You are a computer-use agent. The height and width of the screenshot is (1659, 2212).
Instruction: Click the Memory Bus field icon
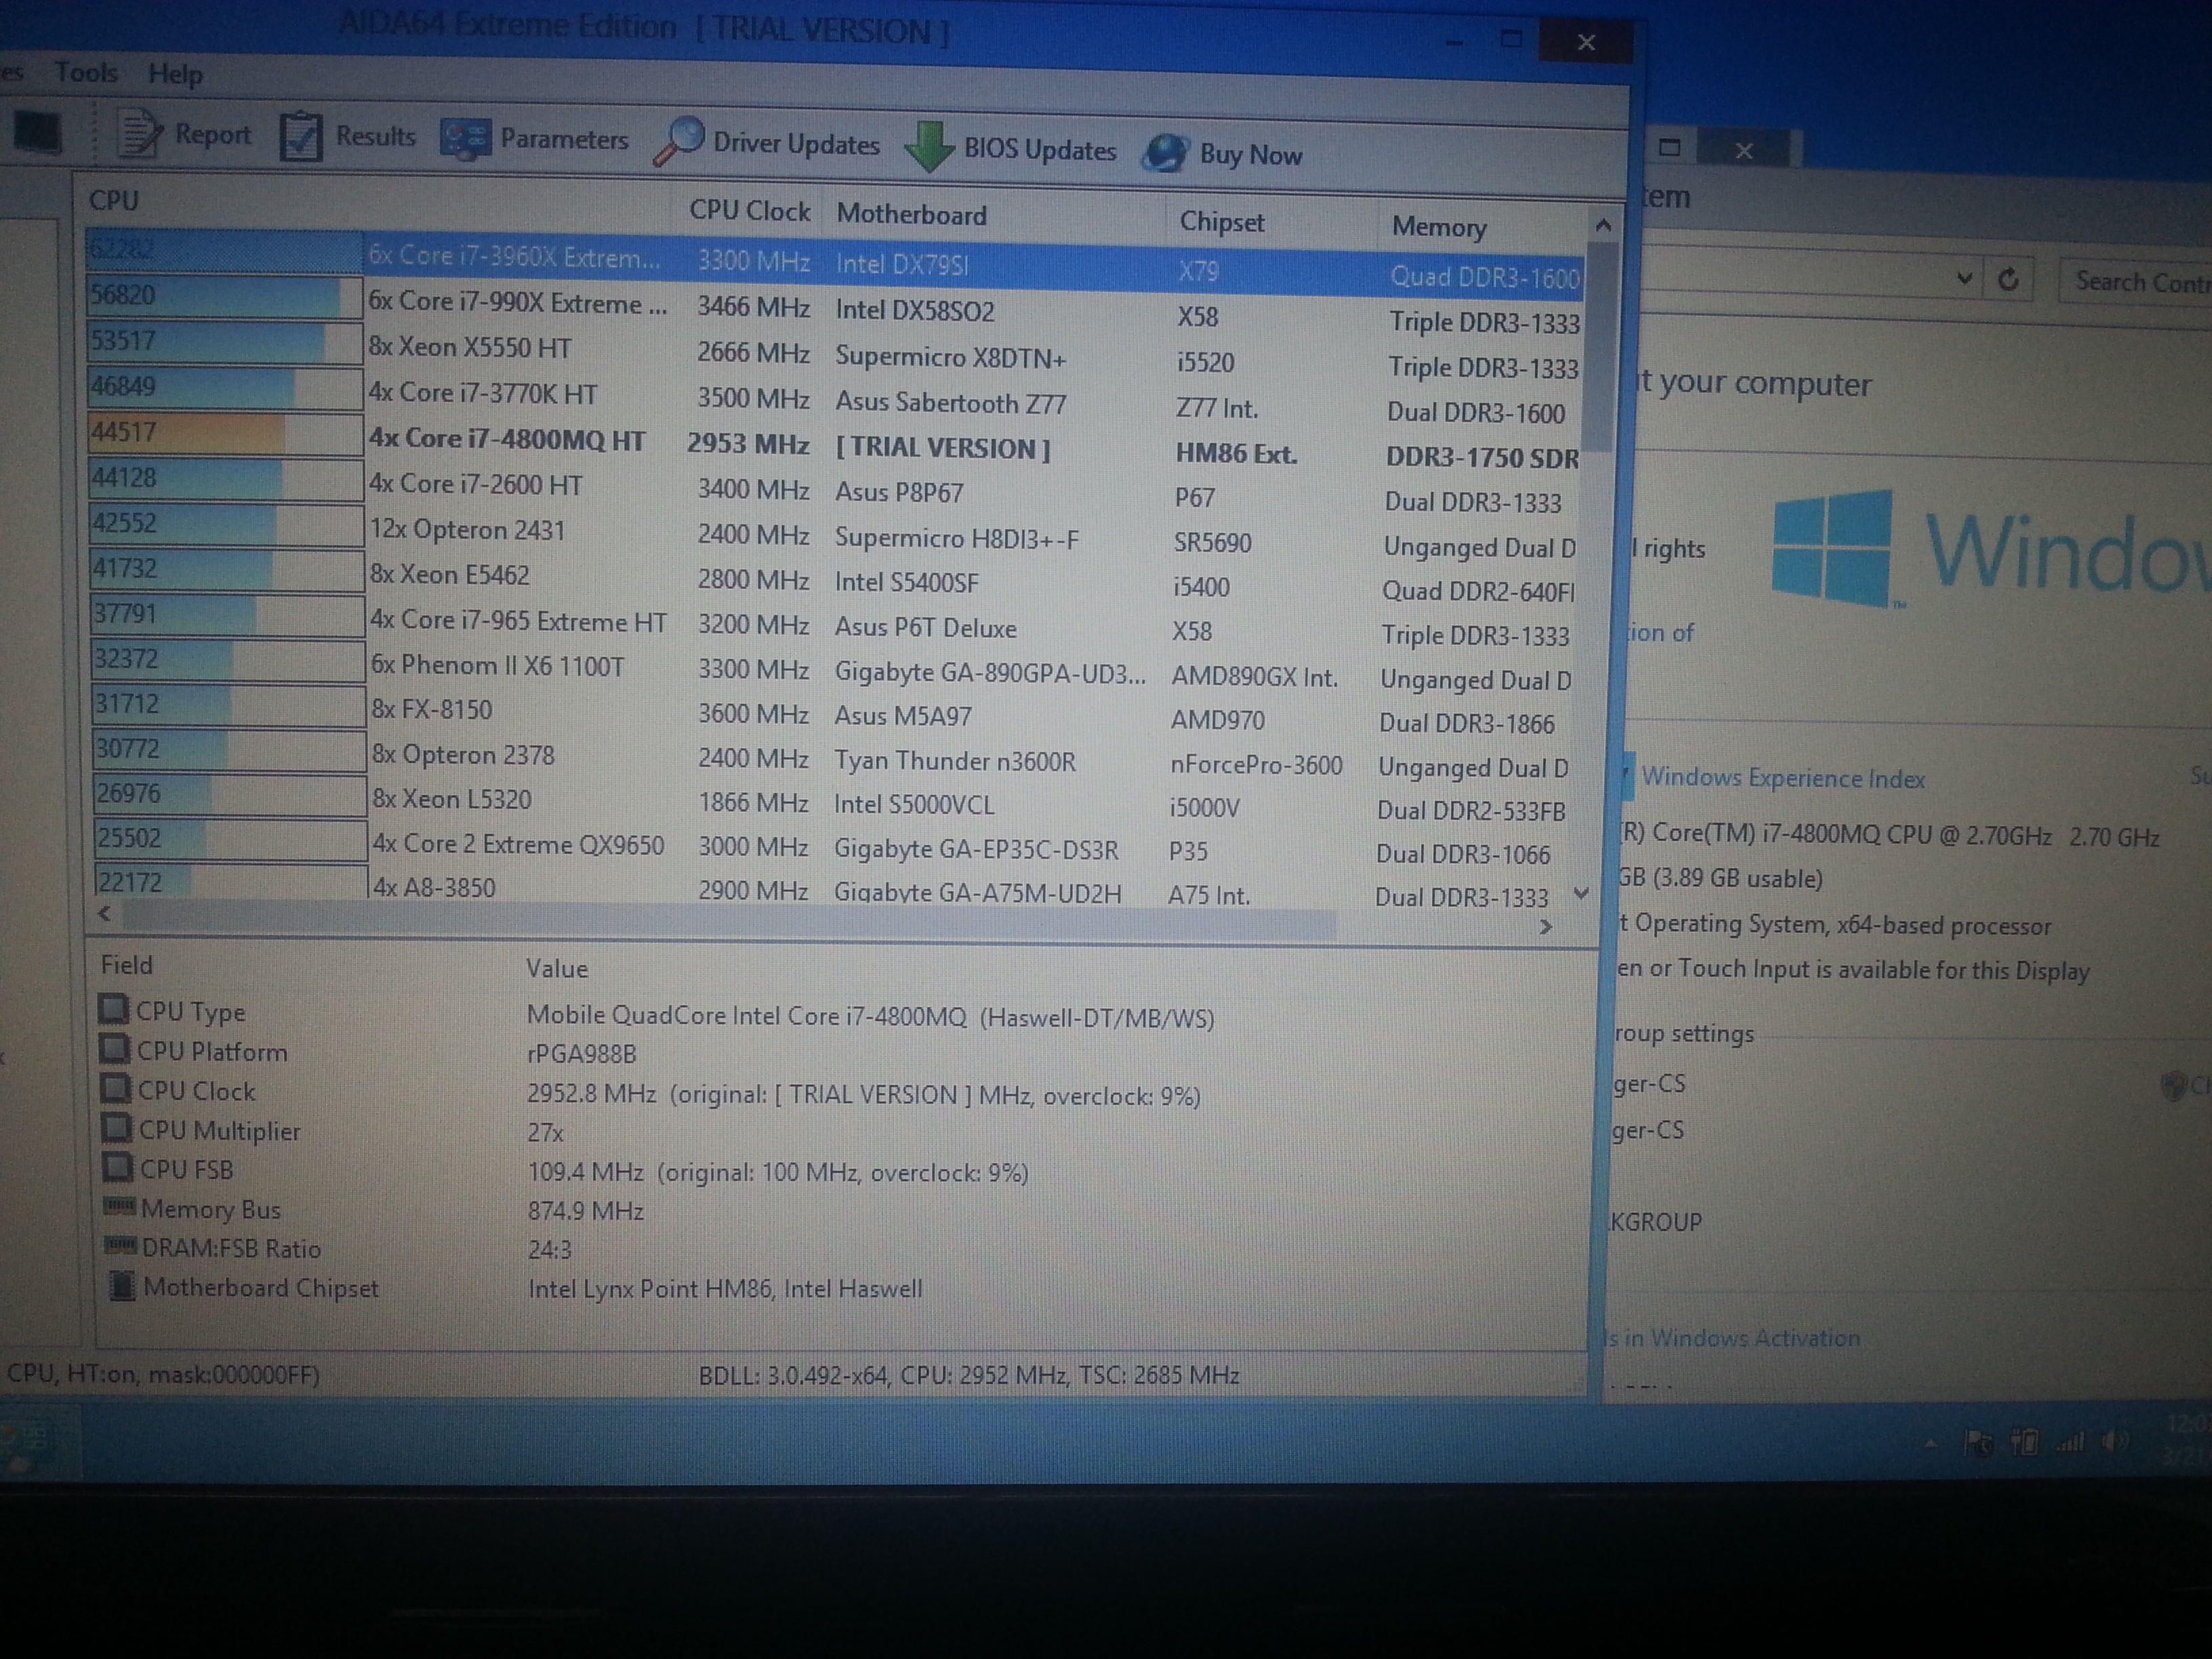[x=119, y=1206]
